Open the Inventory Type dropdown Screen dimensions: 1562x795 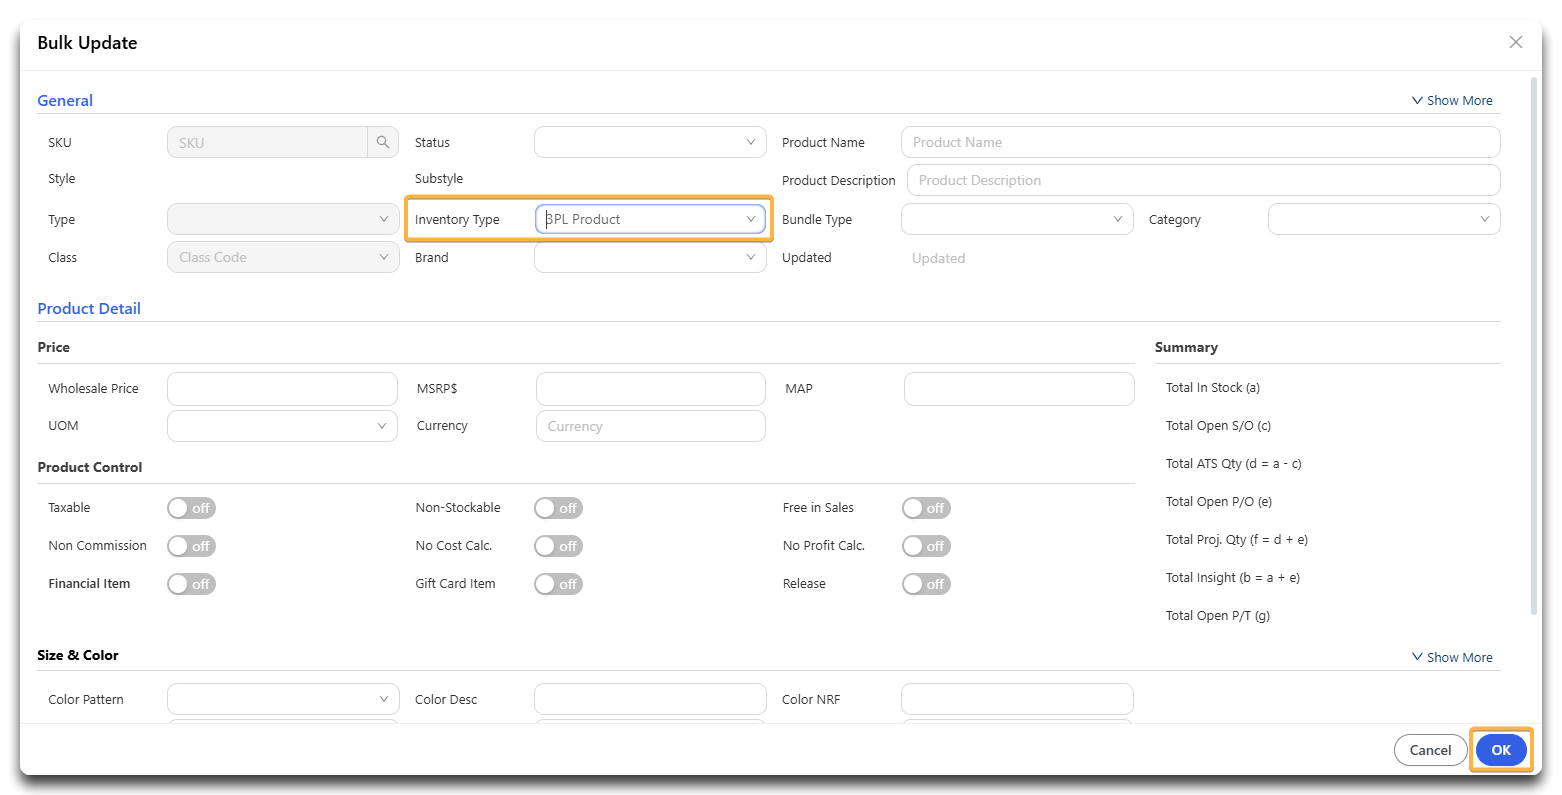coord(650,219)
